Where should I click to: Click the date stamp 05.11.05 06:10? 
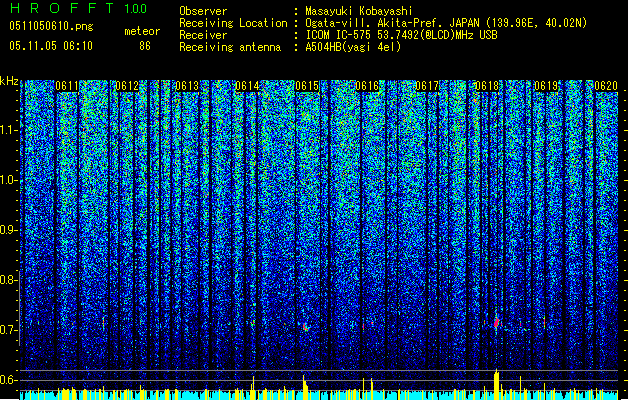(x=51, y=46)
